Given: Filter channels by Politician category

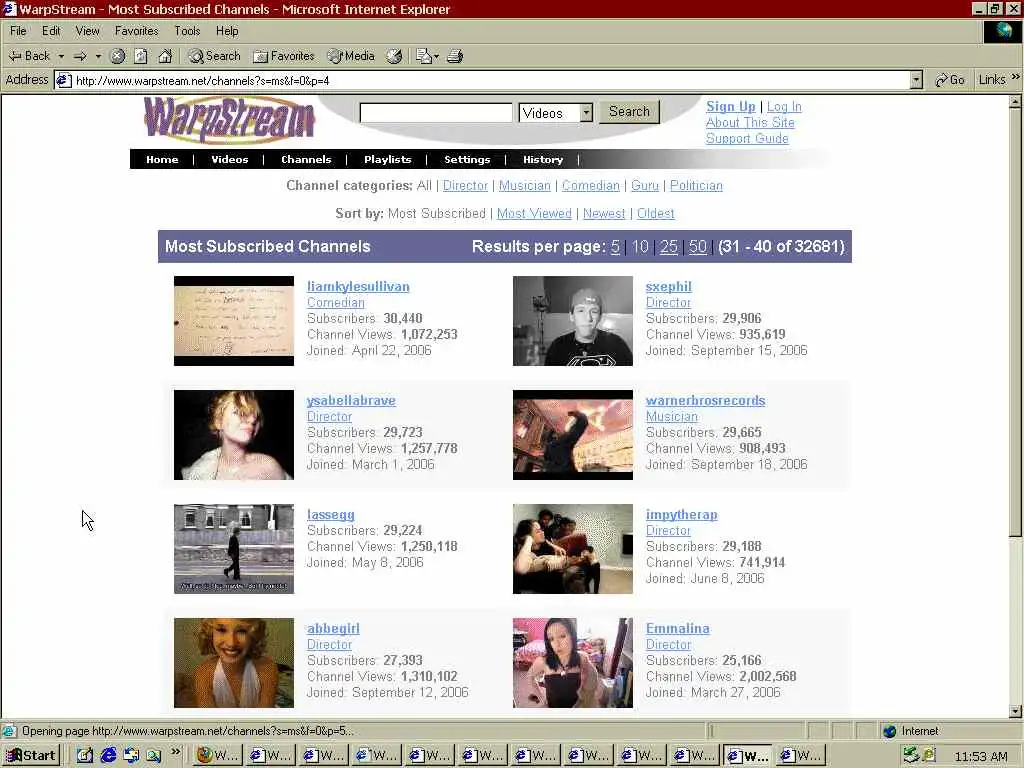Looking at the screenshot, I should click(x=696, y=185).
